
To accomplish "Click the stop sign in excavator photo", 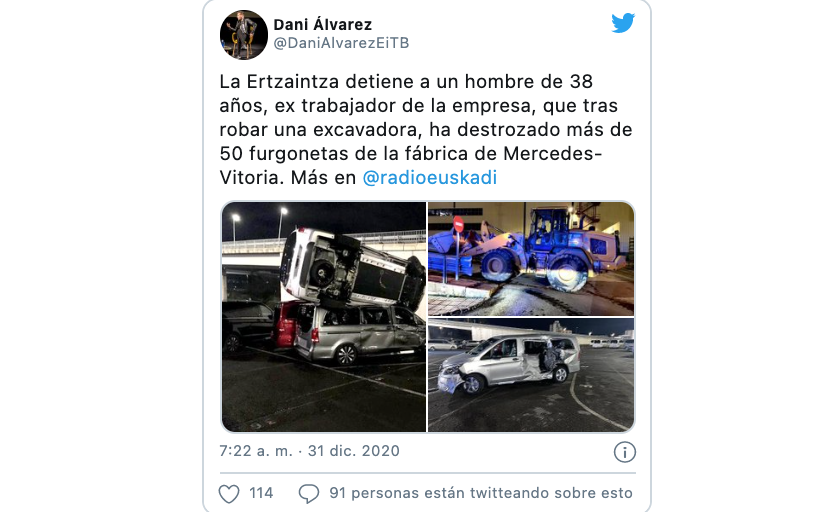I will (x=458, y=224).
